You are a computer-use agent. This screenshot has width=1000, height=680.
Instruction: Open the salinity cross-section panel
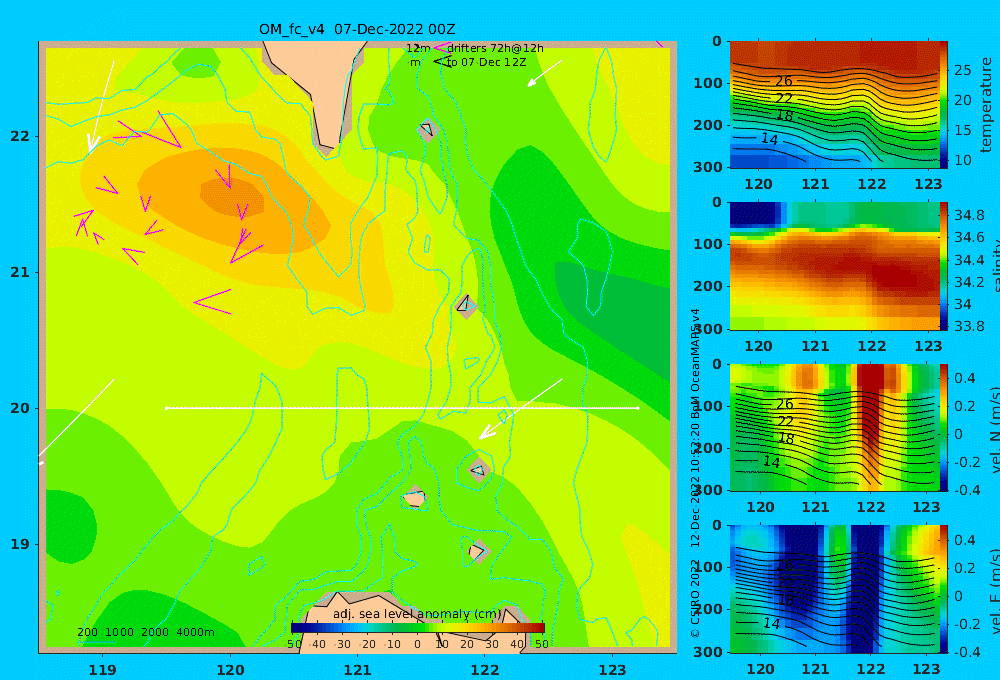pyautogui.click(x=835, y=266)
